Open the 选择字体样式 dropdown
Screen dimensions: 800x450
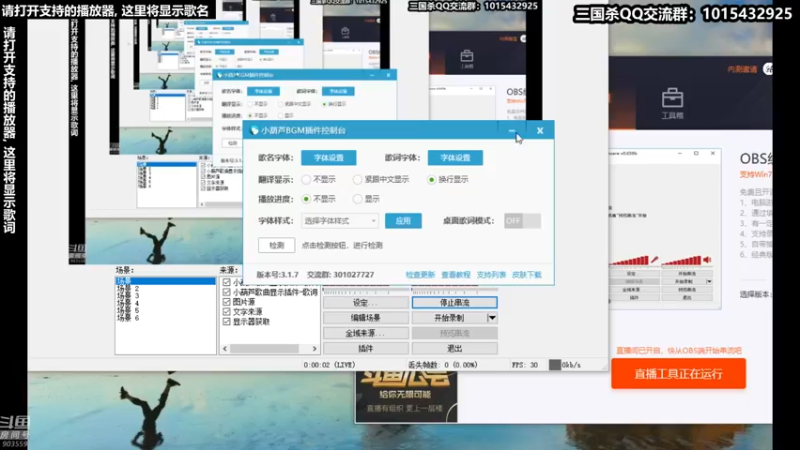point(340,221)
